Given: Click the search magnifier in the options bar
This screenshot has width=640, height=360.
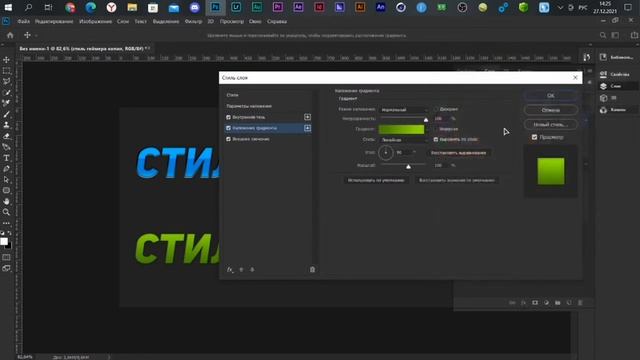Looking at the screenshot, I should tap(603, 36).
